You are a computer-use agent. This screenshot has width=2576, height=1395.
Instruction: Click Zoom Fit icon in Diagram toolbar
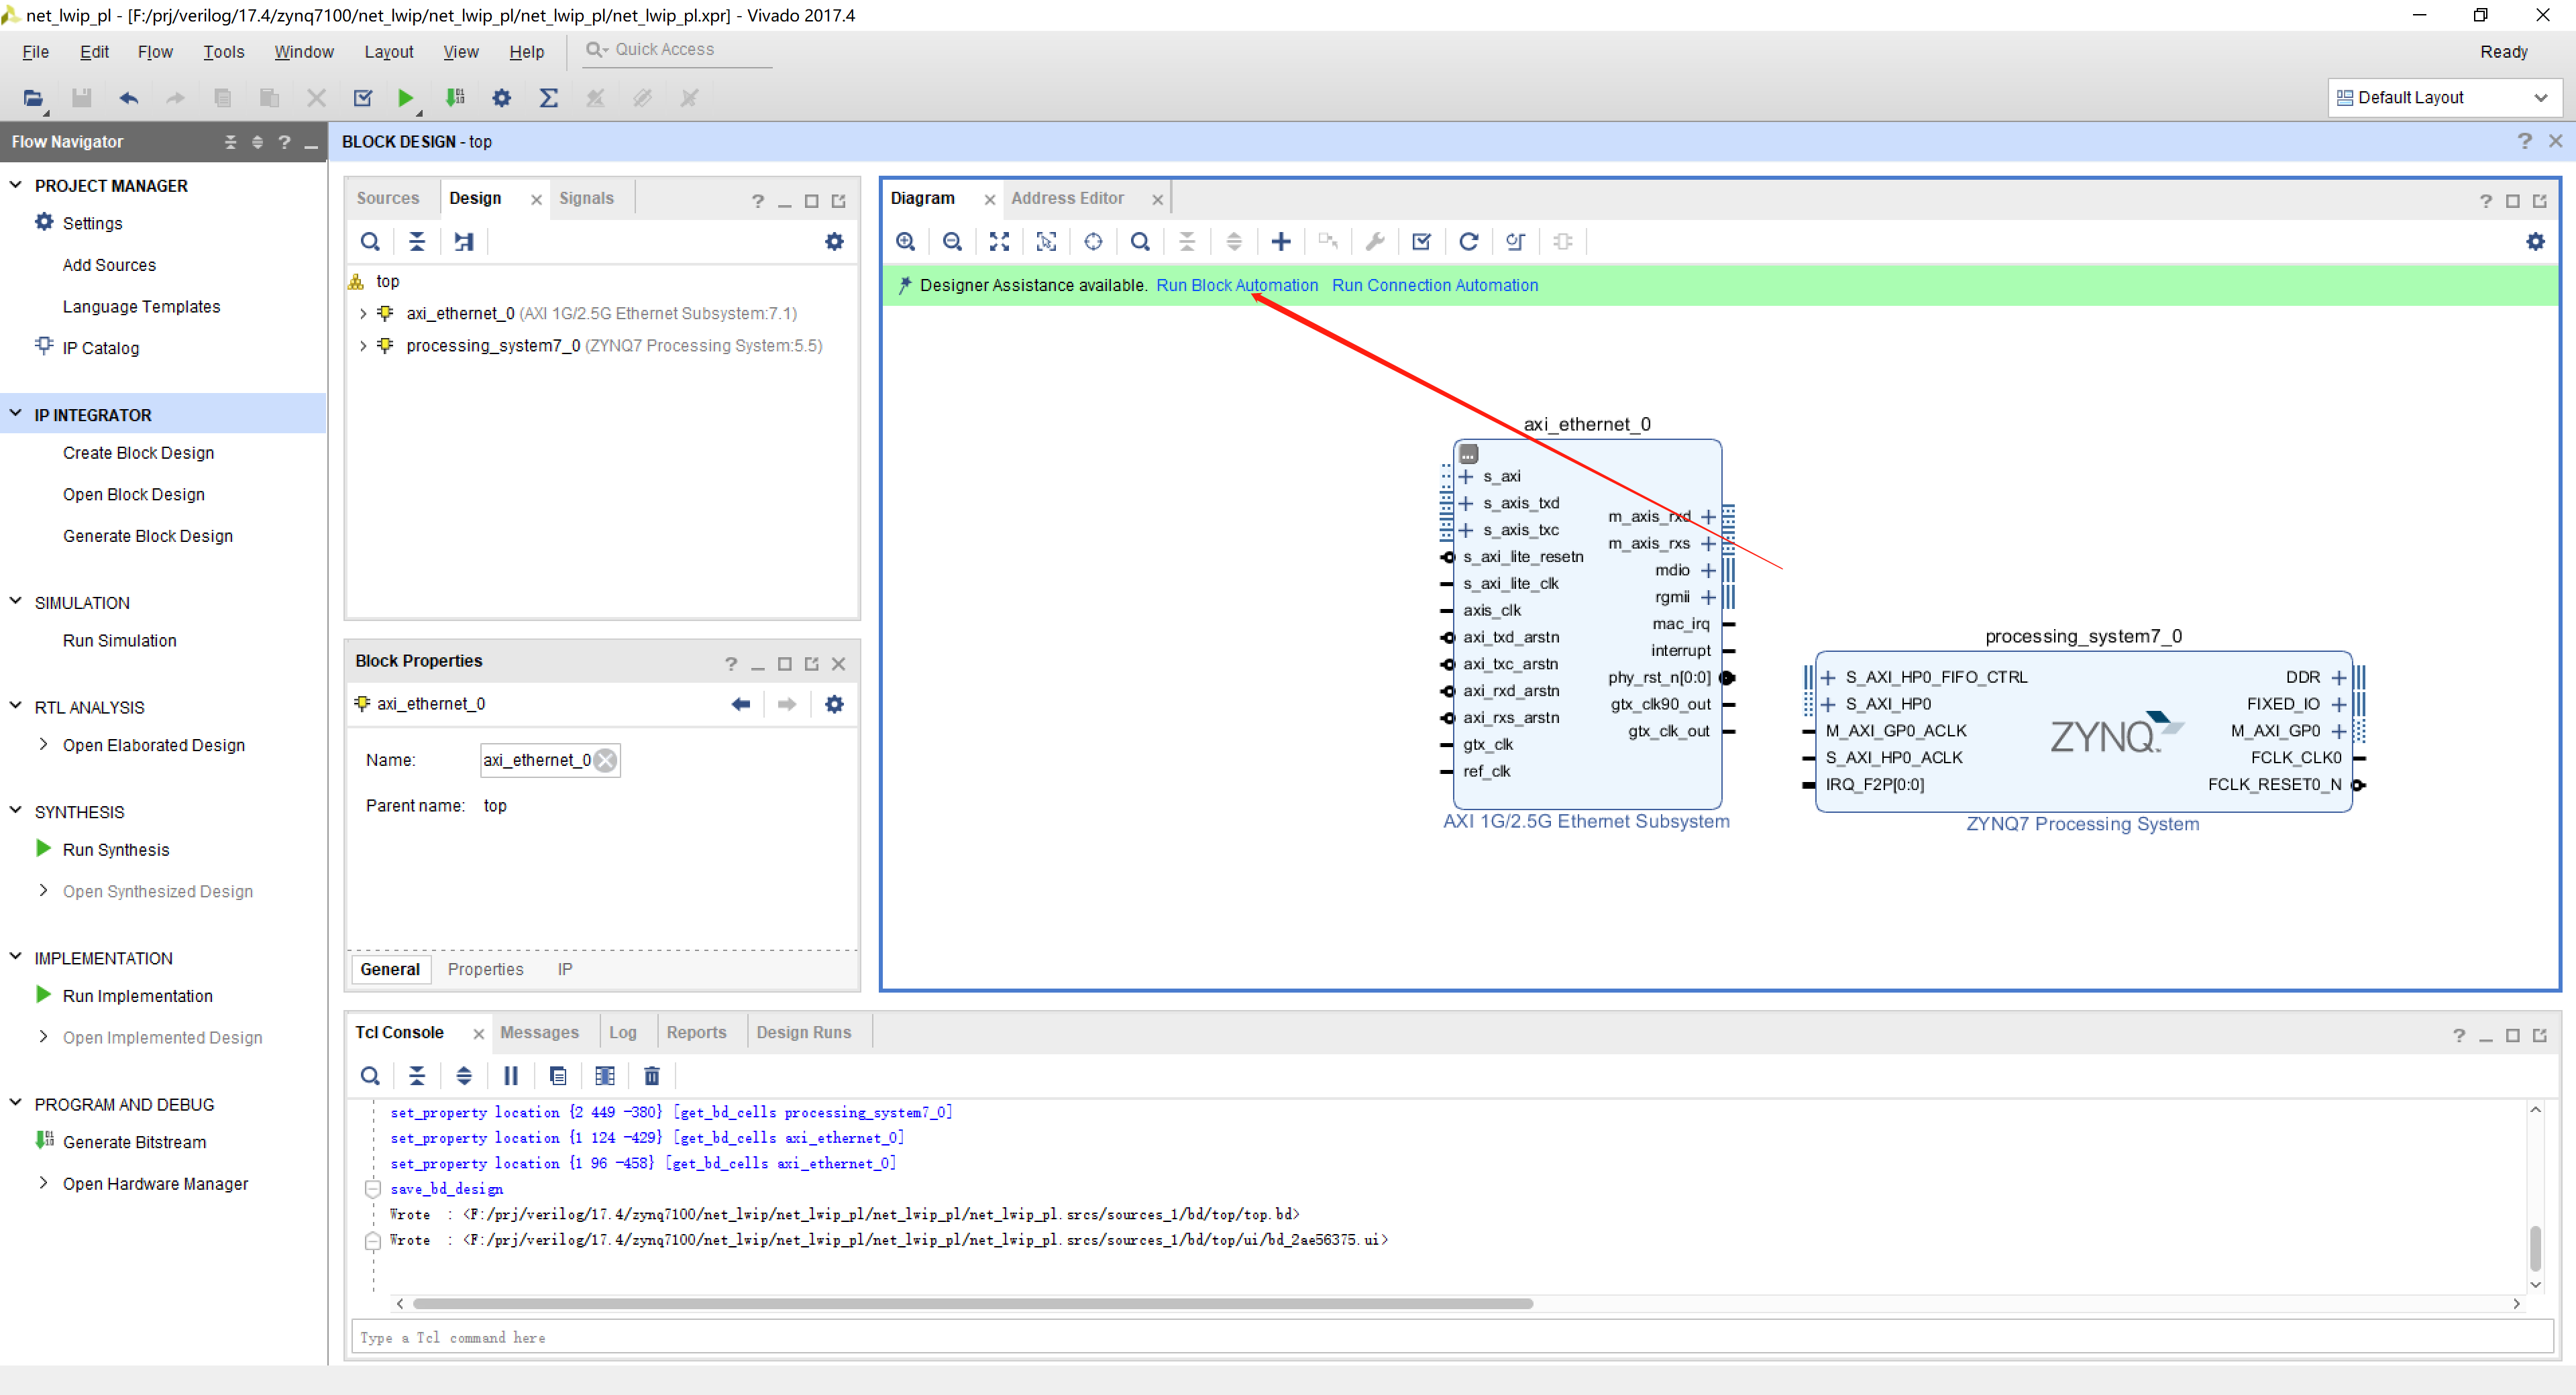999,241
